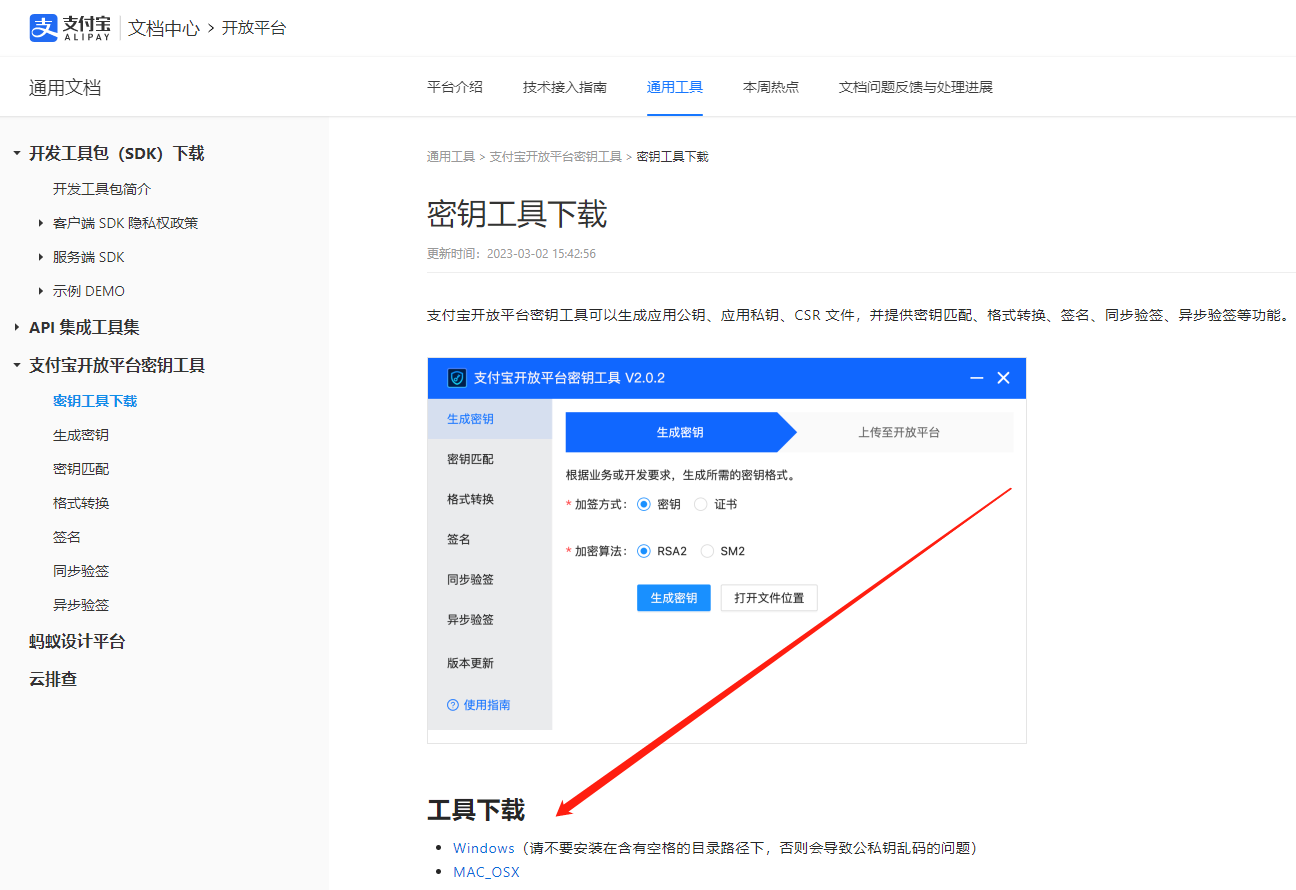The height and width of the screenshot is (890, 1296).
Task: Open 开放平台 in the header breadcrumb
Action: (254, 28)
